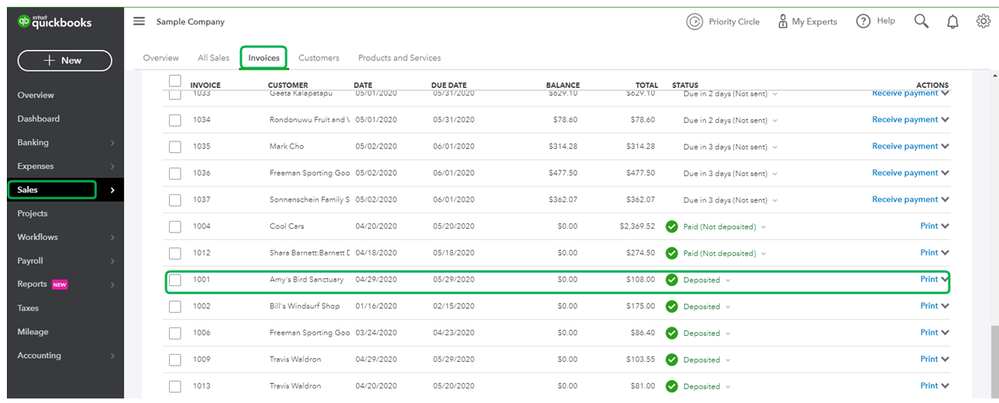Expand the Accounting sidebar submenu arrow
The width and height of the screenshot is (999, 403).
click(x=113, y=356)
